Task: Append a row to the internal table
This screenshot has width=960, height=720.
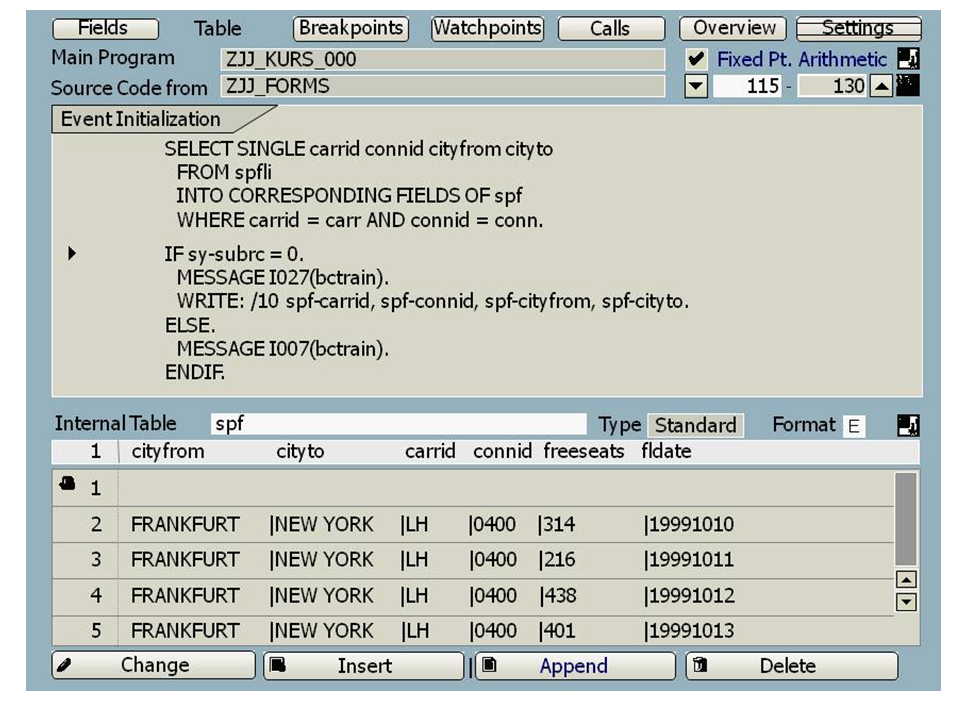Action: (x=574, y=666)
